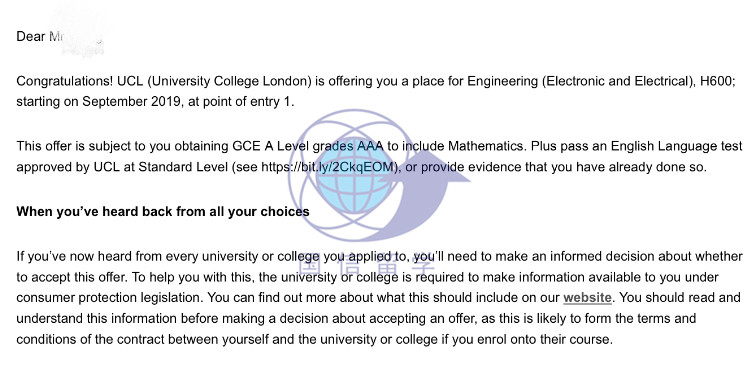Viewport: 750px width, 365px height.
Task: Click the blurred recipient name after Dear
Action: pyautogui.click(x=77, y=36)
